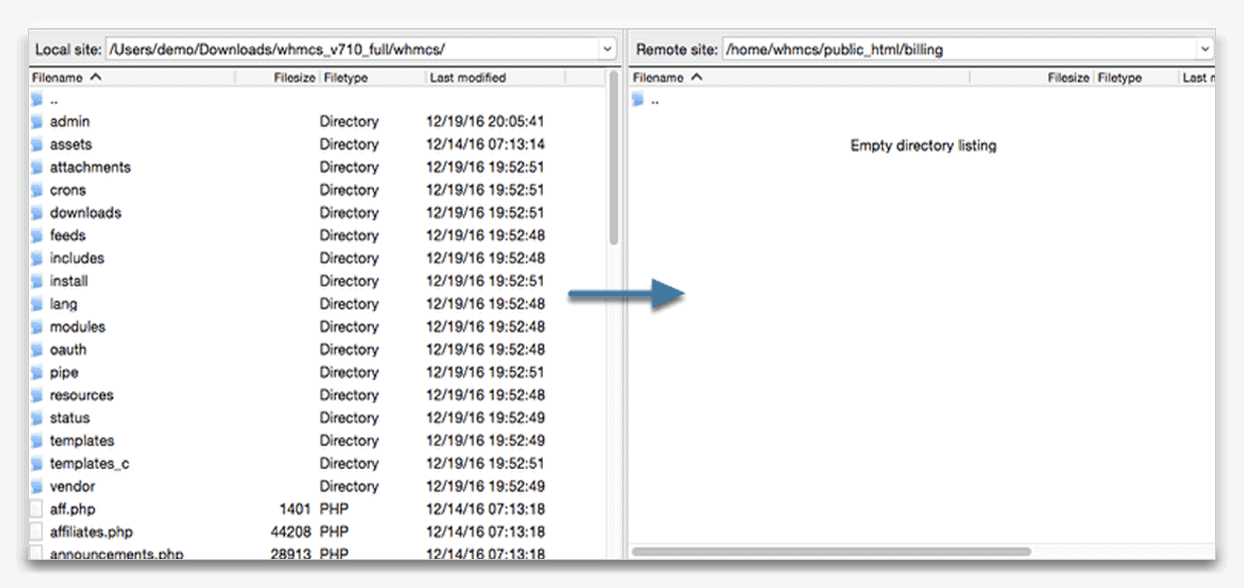Image resolution: width=1244 pixels, height=588 pixels.
Task: Select the aff.php file icon
Action: click(37, 509)
